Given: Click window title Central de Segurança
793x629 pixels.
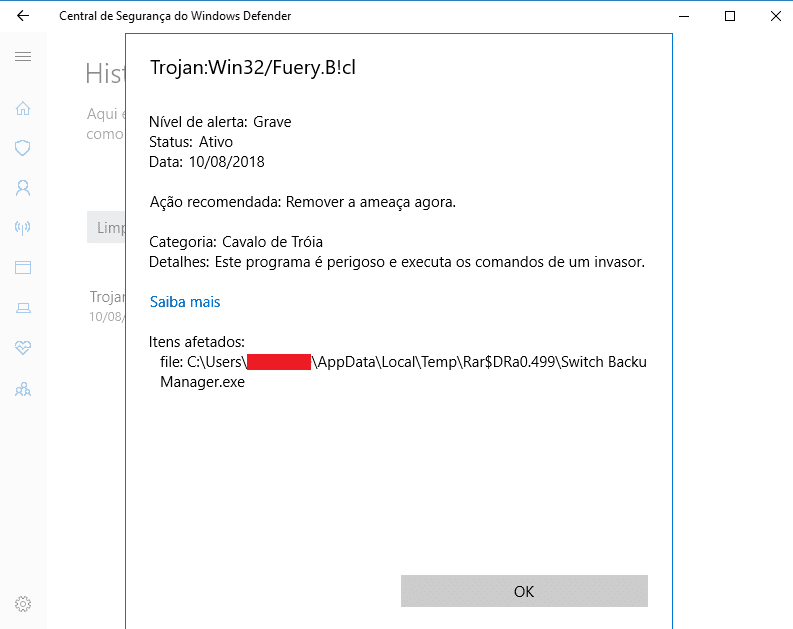Looking at the screenshot, I should (175, 16).
